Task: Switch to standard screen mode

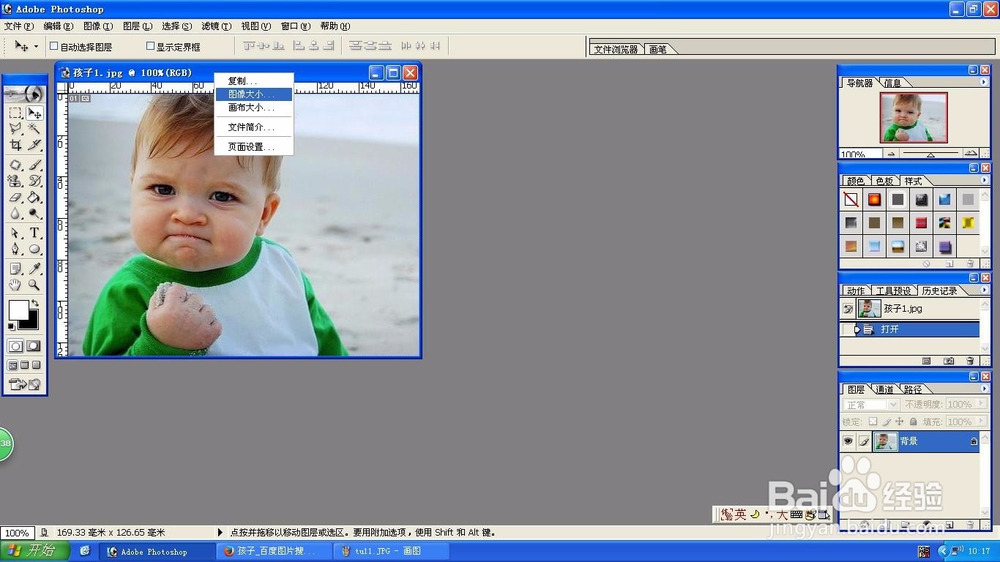Action: coord(13,366)
